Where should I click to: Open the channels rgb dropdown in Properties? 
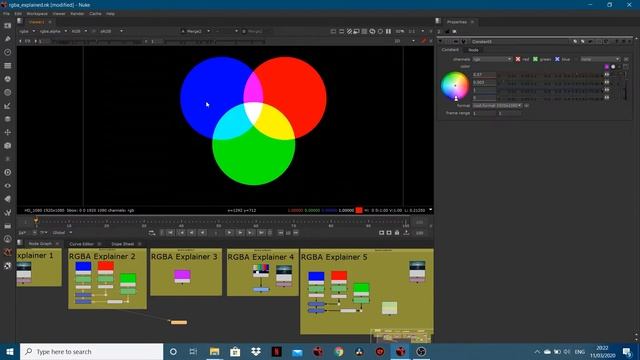[492, 59]
